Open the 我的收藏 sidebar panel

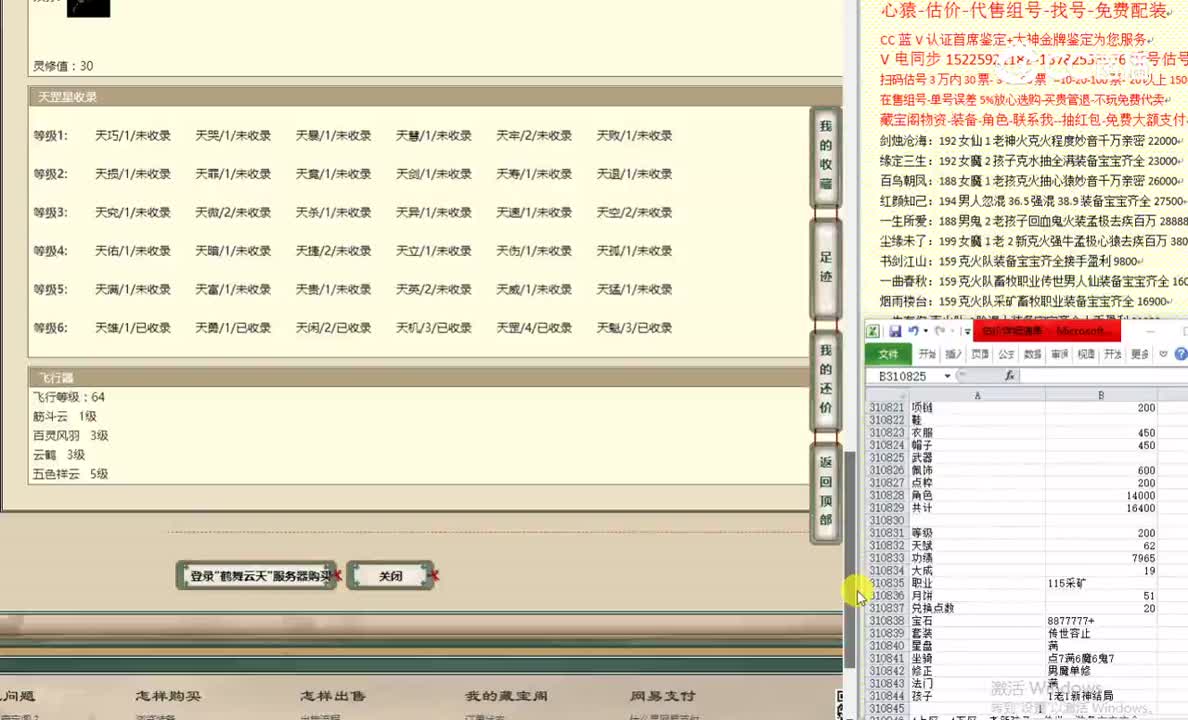point(825,155)
